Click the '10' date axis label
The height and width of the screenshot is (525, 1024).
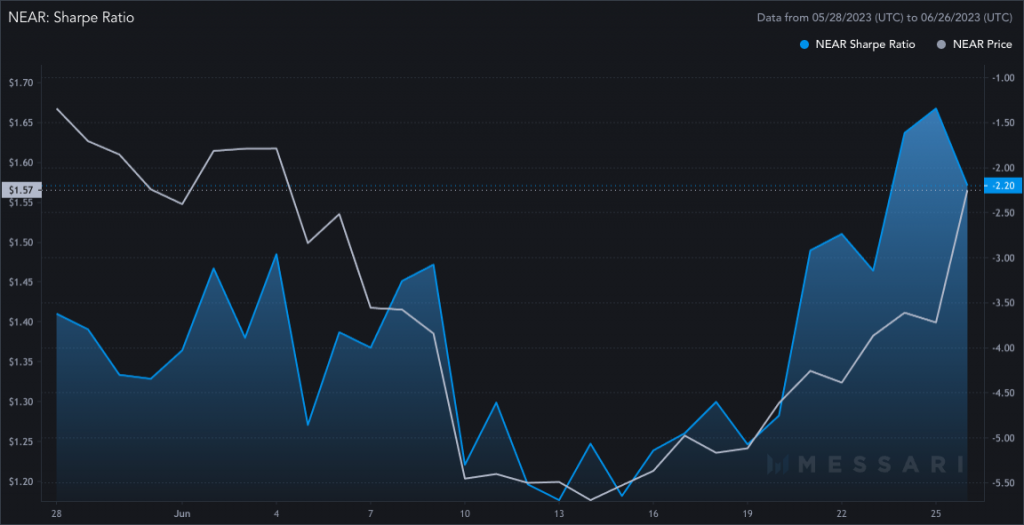pos(465,513)
